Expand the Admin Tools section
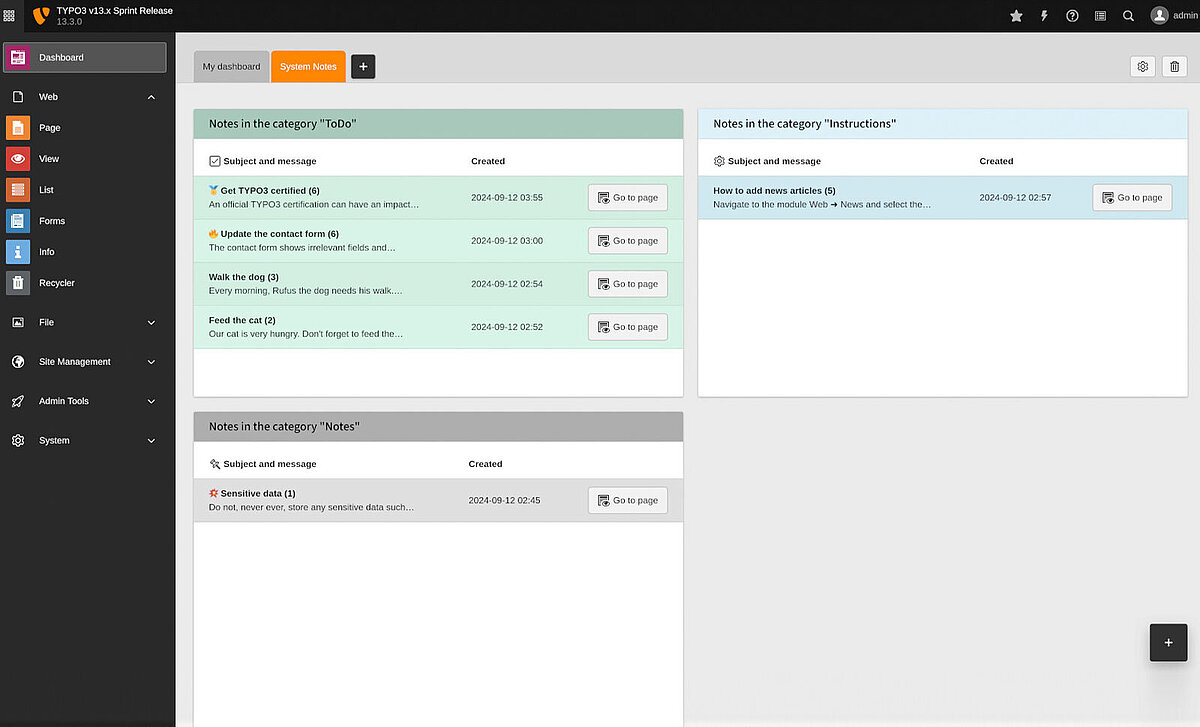 click(x=84, y=401)
